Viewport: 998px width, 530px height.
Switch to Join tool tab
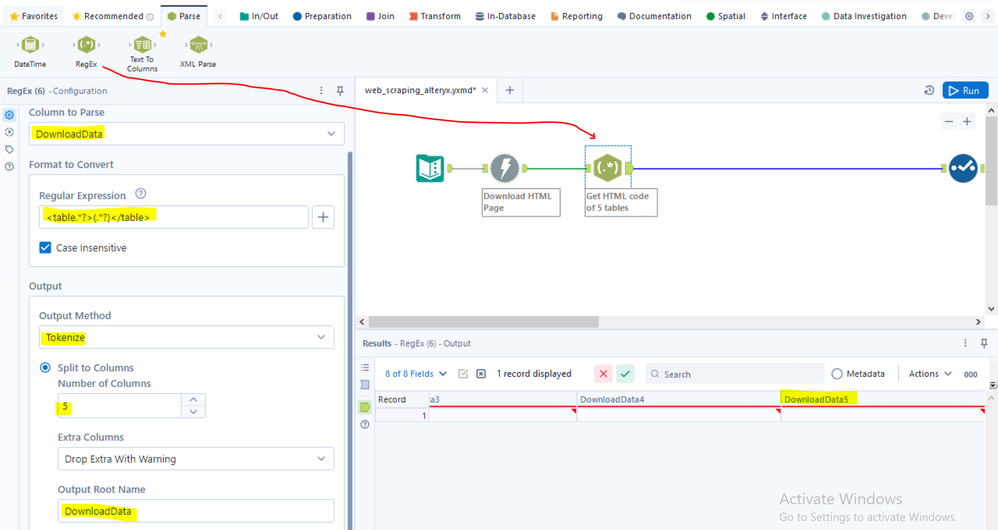pos(381,16)
